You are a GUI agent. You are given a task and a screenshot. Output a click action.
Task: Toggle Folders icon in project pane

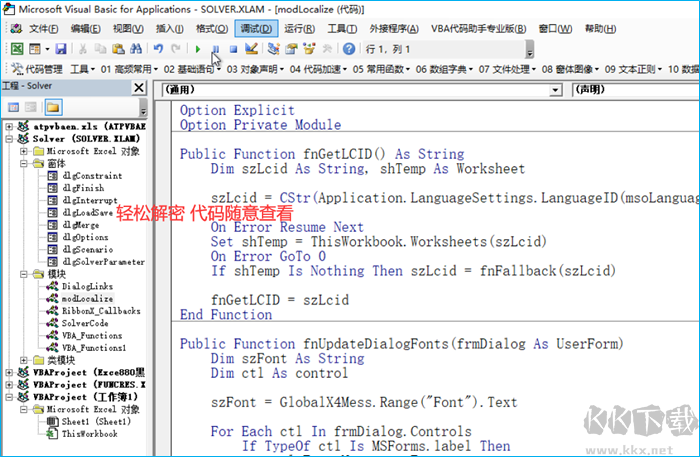(x=53, y=107)
